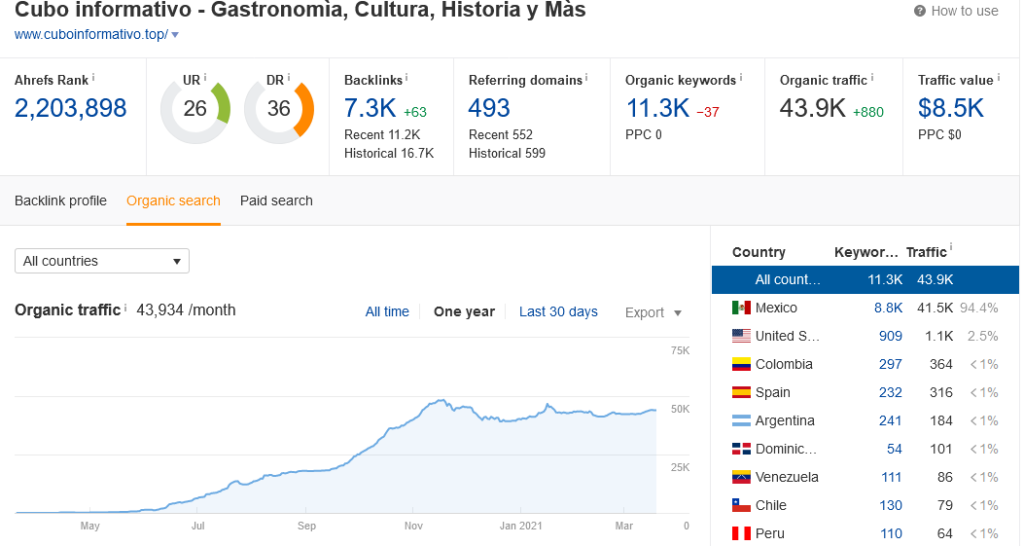This screenshot has width=1024, height=546.
Task: Open the All countries dropdown
Action: (x=102, y=261)
